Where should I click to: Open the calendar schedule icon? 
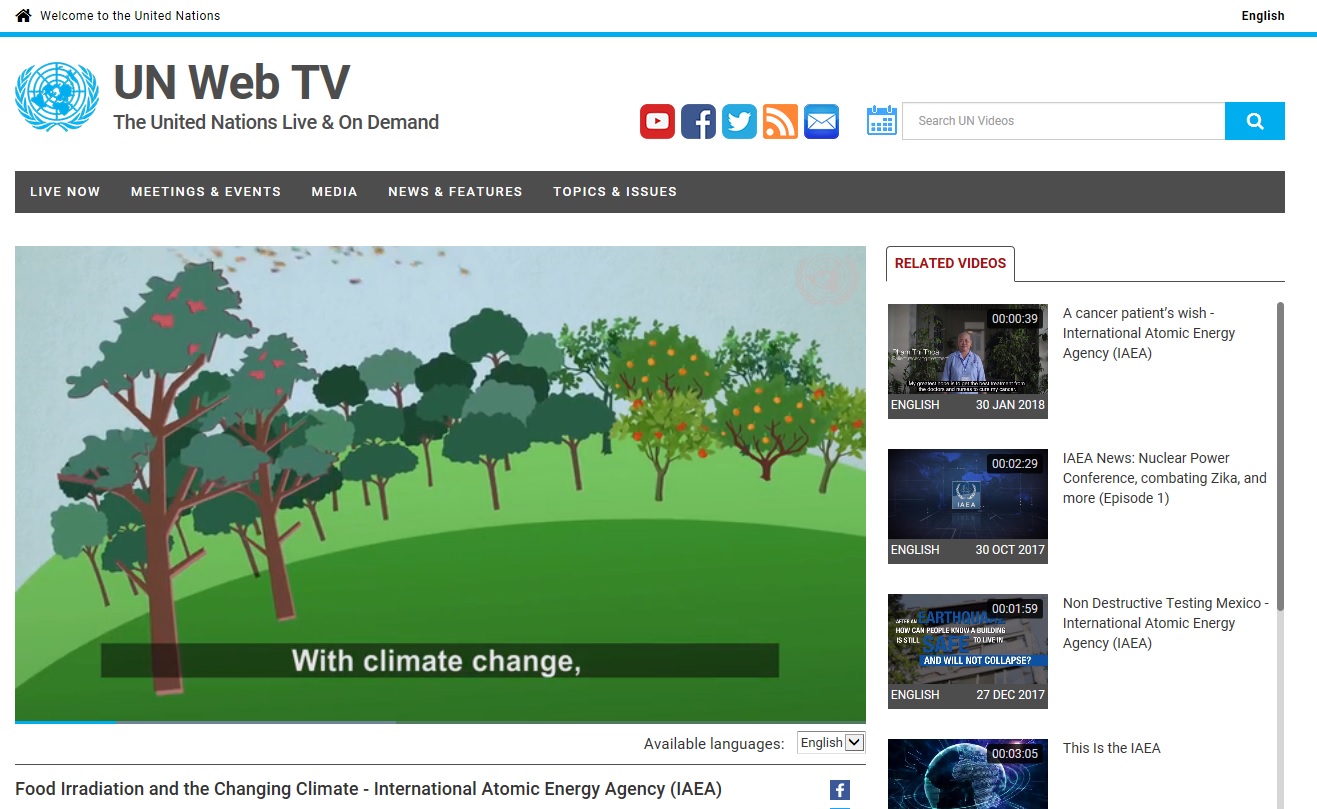(x=881, y=120)
